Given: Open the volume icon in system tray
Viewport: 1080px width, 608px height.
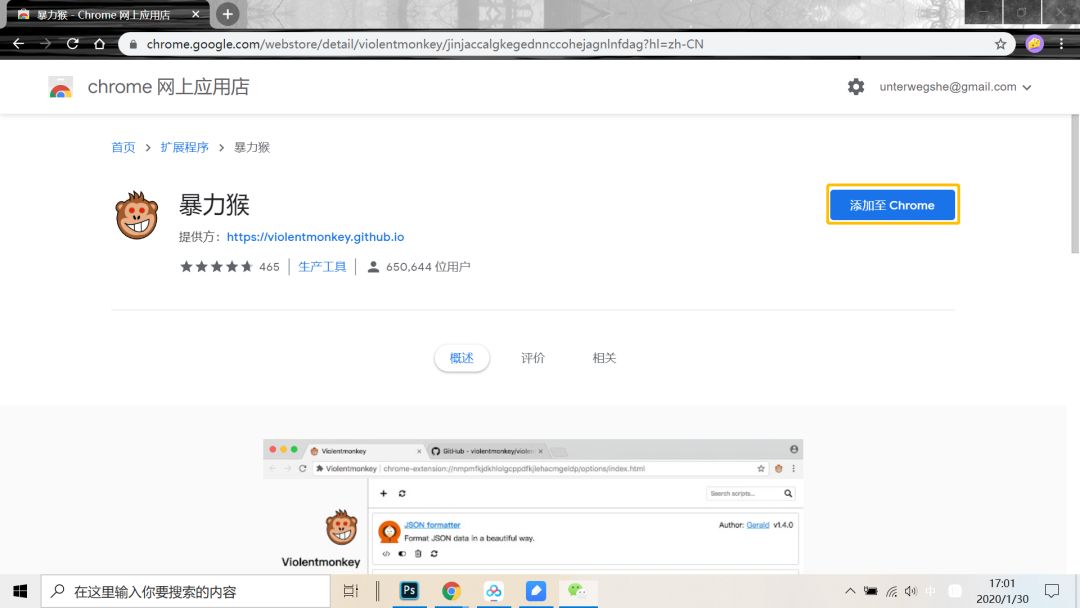Looking at the screenshot, I should 910,591.
